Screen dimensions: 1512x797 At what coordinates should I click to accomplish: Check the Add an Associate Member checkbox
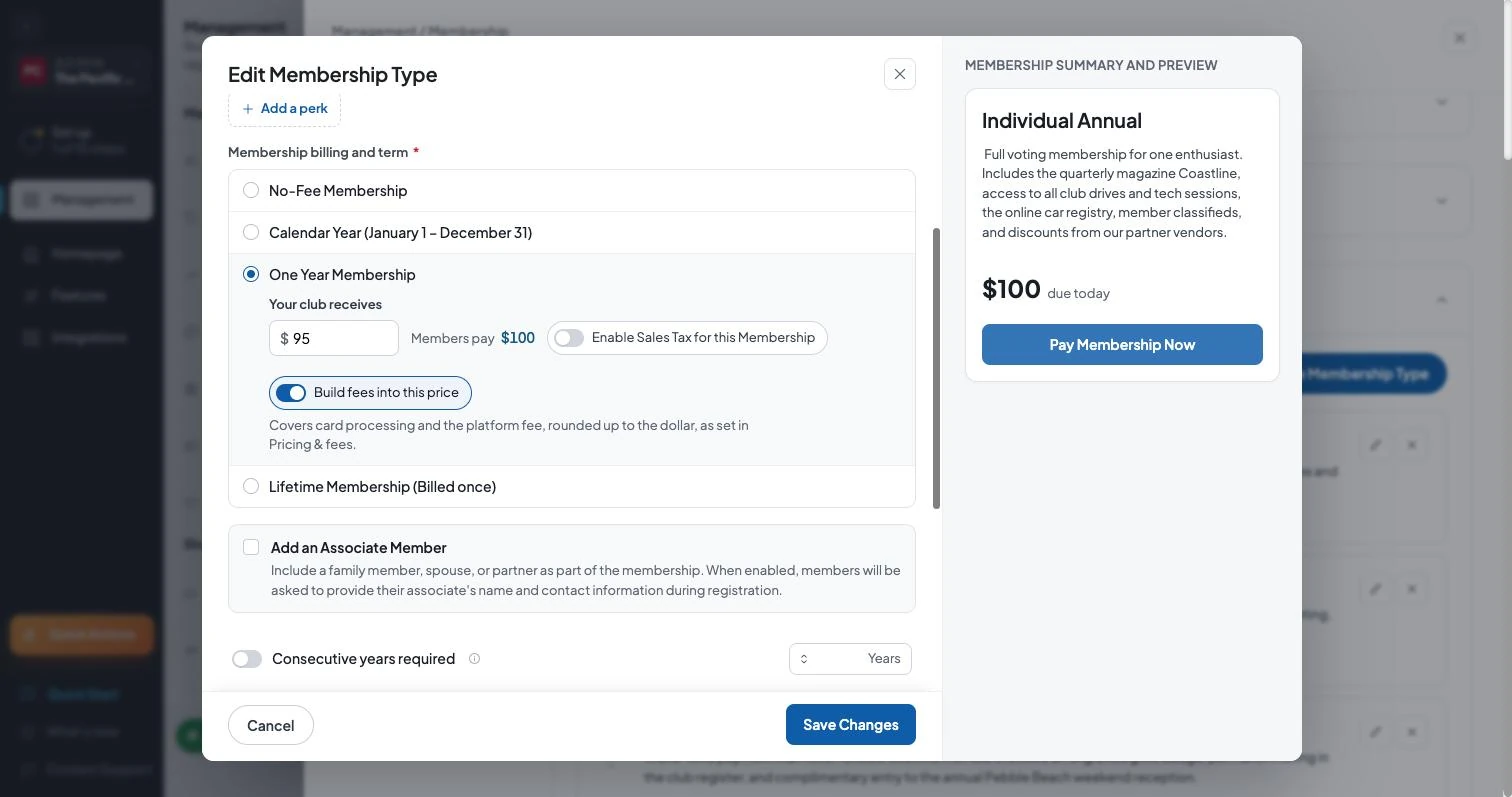click(251, 547)
